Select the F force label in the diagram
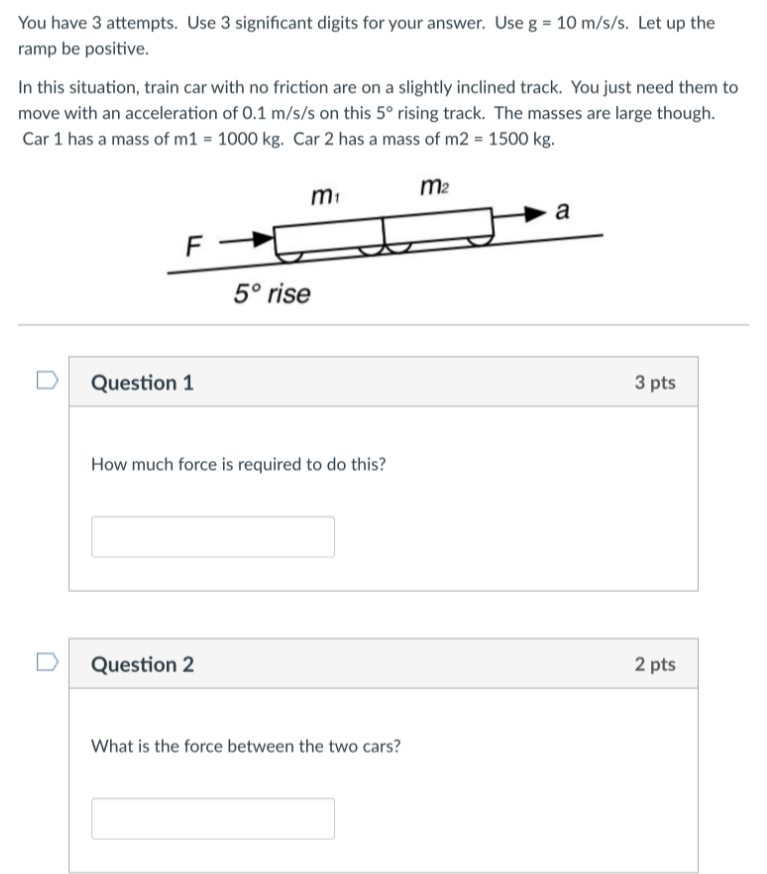 [194, 243]
